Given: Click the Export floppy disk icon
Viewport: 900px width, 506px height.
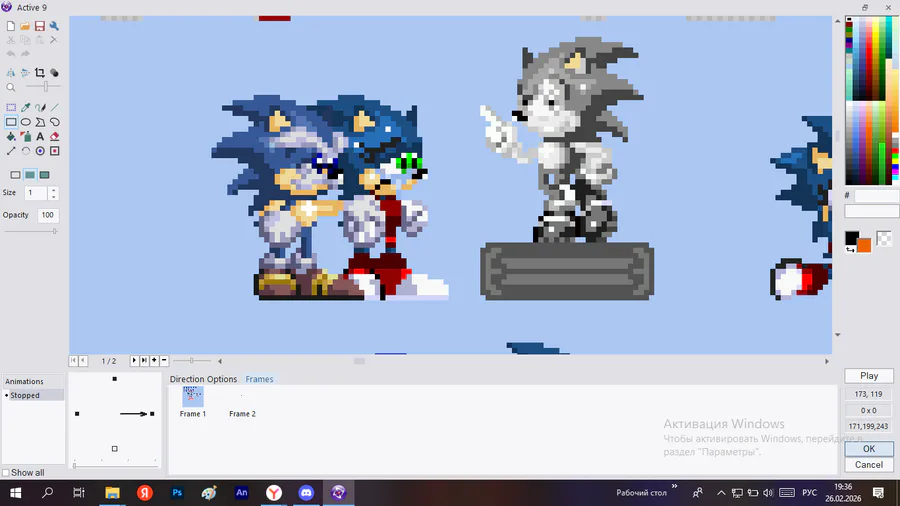Looking at the screenshot, I should click(x=40, y=26).
